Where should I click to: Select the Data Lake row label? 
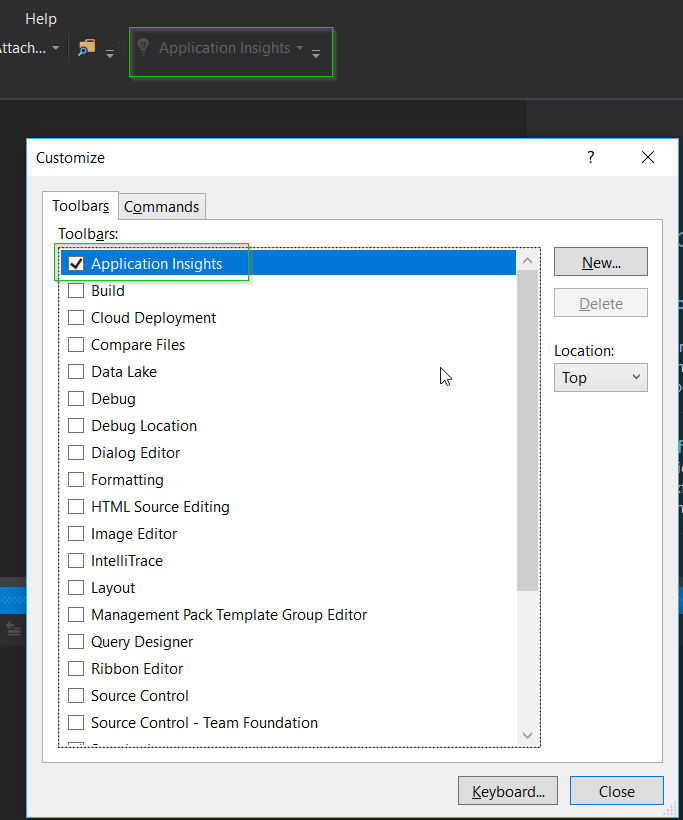tap(124, 372)
